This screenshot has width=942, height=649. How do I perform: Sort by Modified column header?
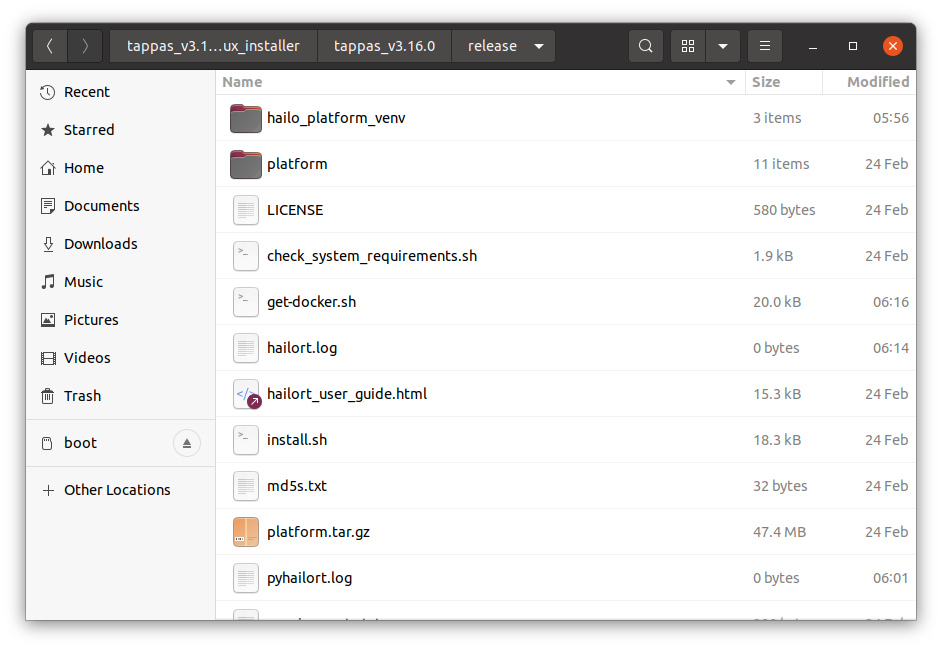tap(877, 82)
